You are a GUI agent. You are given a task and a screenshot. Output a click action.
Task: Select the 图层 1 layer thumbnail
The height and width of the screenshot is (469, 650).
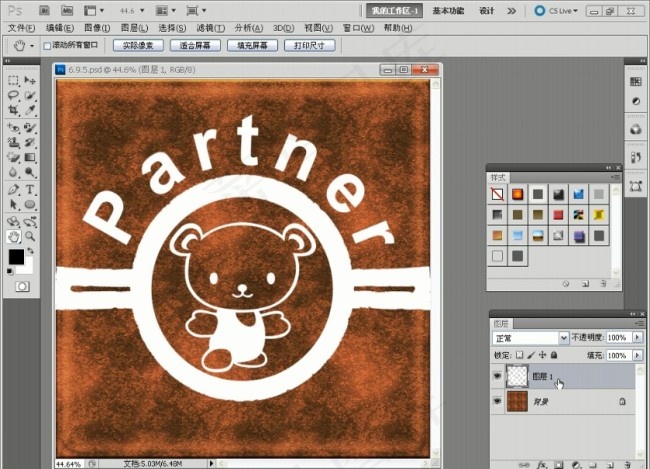point(518,375)
